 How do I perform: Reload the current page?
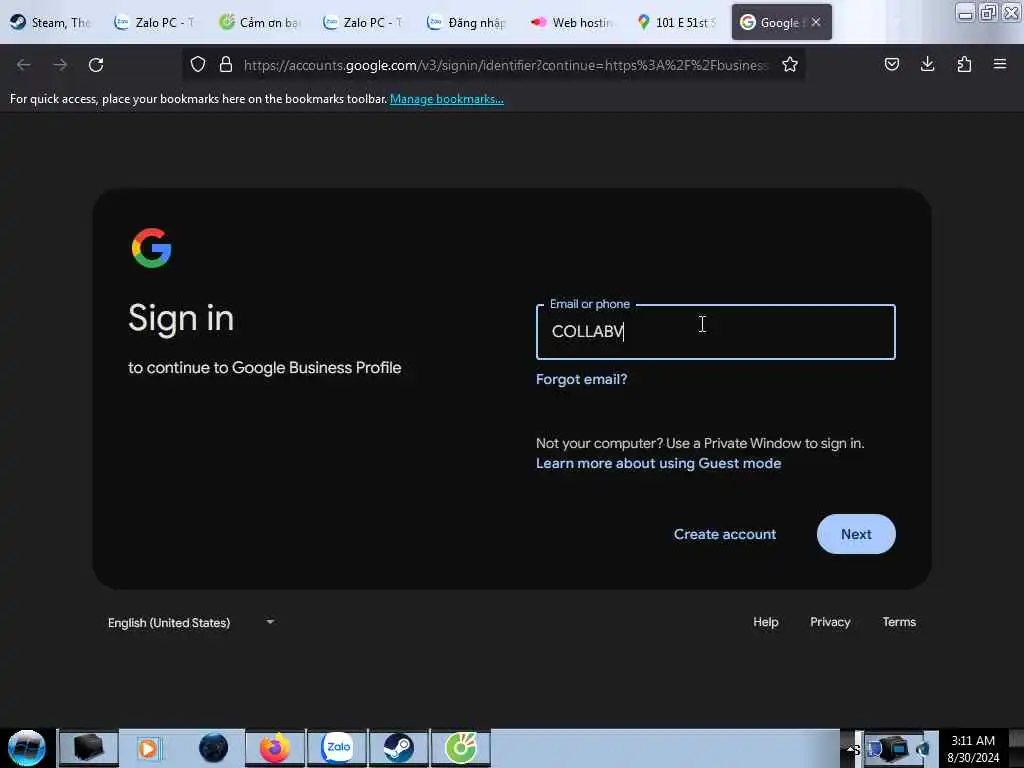click(96, 65)
